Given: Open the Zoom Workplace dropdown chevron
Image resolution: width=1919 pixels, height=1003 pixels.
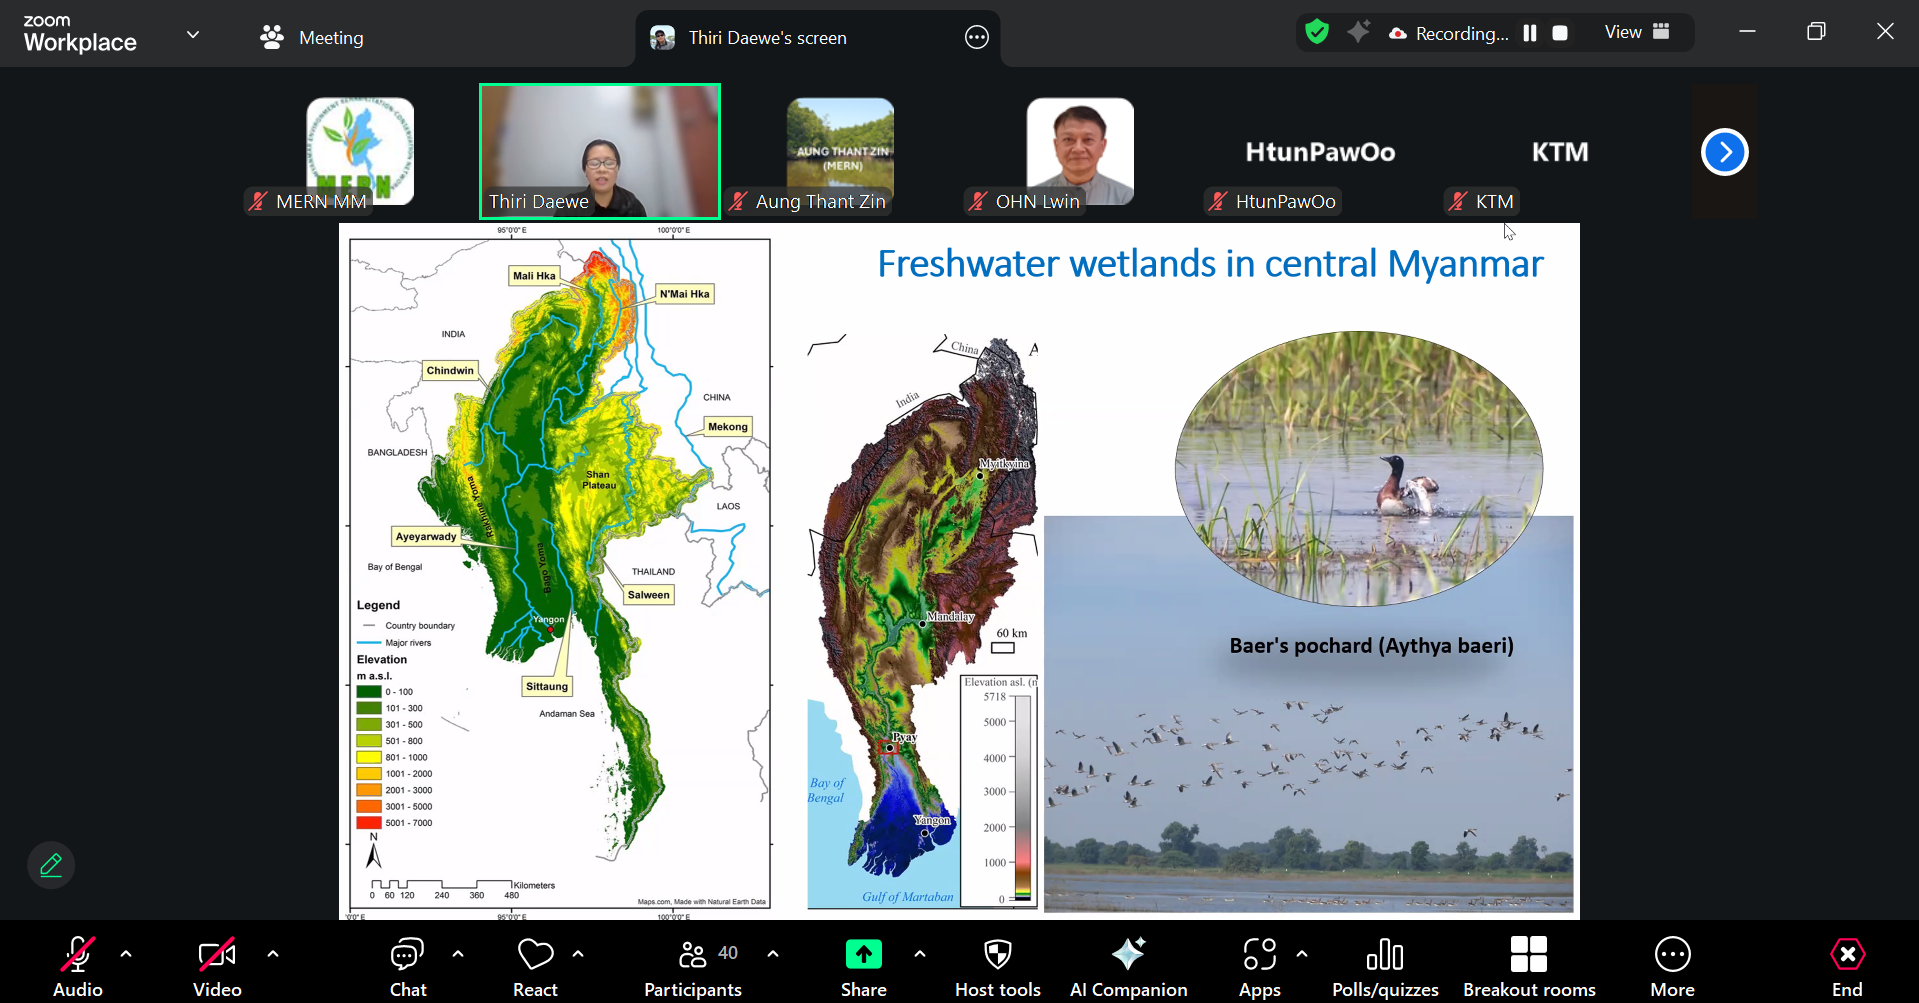Looking at the screenshot, I should tap(193, 35).
